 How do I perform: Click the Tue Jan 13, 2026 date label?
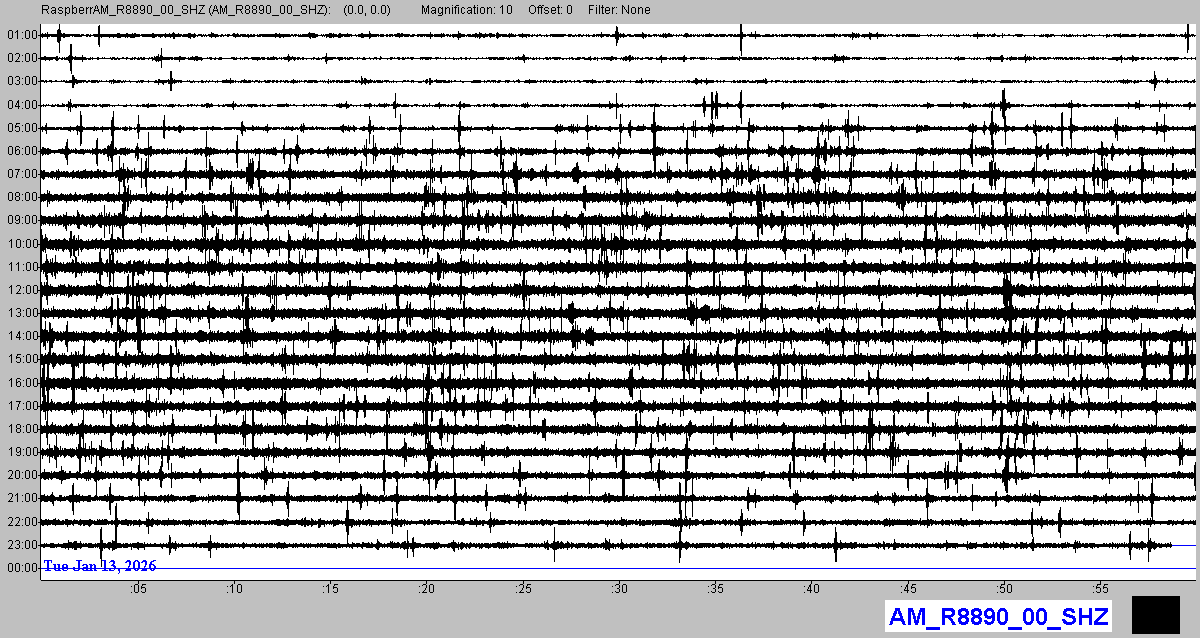pos(100,566)
